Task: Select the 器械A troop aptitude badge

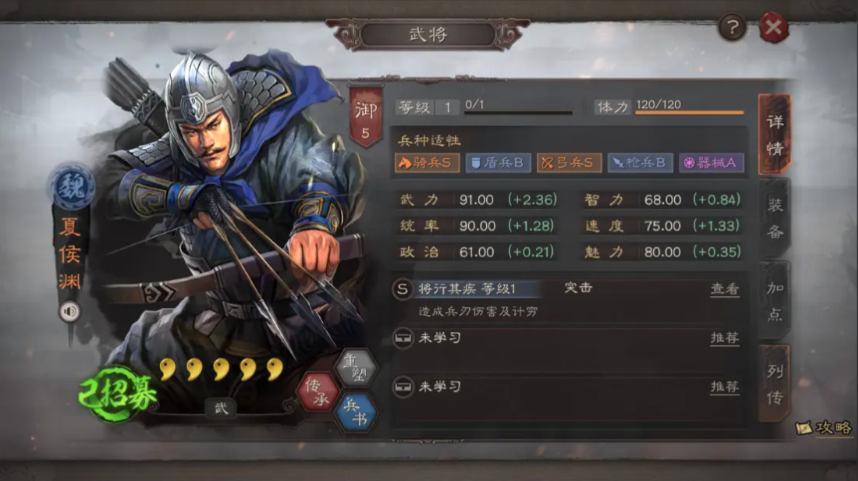Action: click(x=711, y=163)
